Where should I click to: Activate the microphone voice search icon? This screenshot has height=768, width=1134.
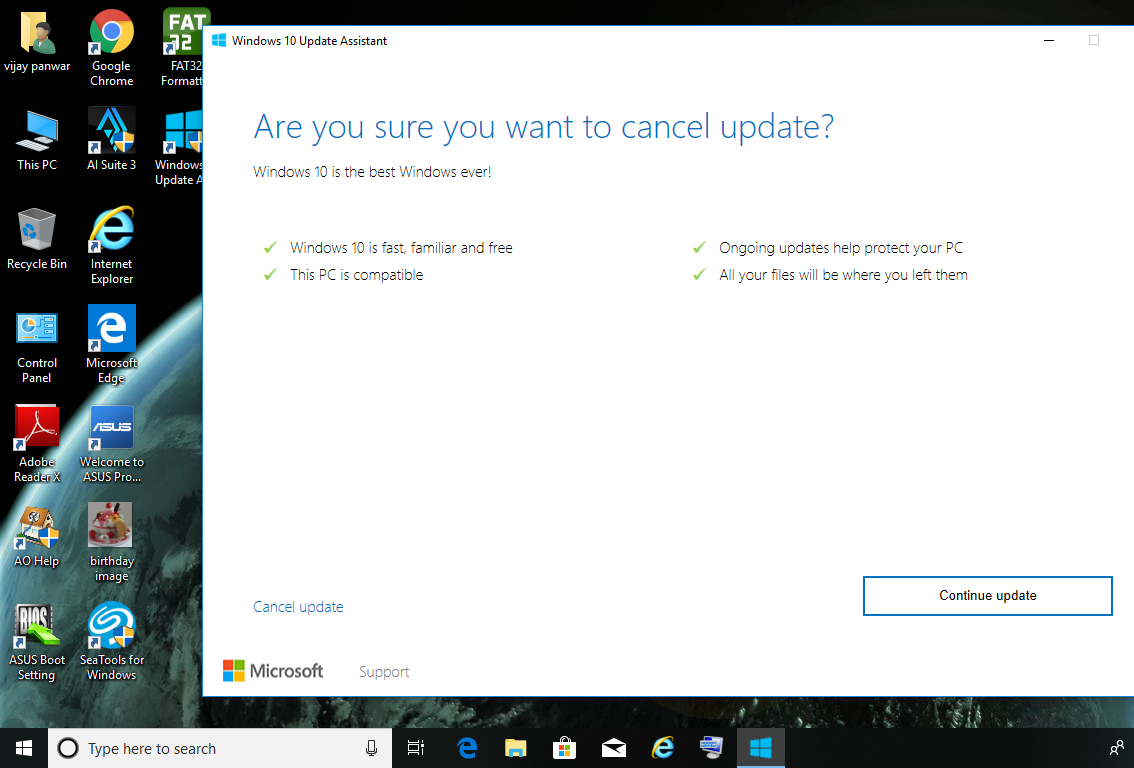point(371,748)
